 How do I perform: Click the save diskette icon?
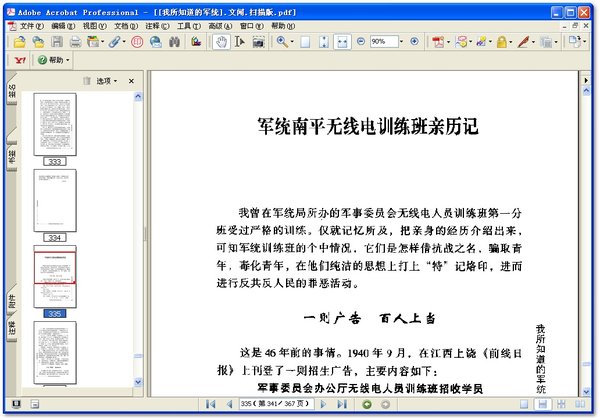tap(57, 42)
